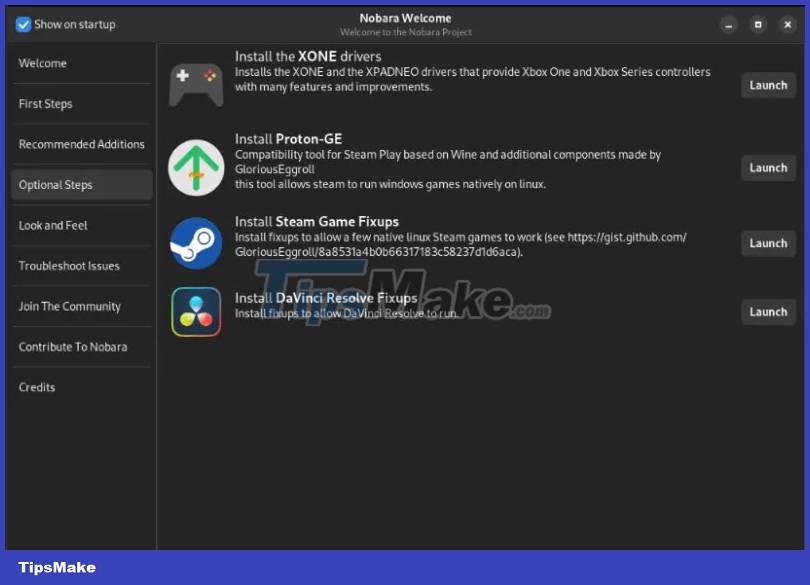The image size is (810, 585).
Task: Select Contribute To Nobara entry
Action: pos(73,347)
